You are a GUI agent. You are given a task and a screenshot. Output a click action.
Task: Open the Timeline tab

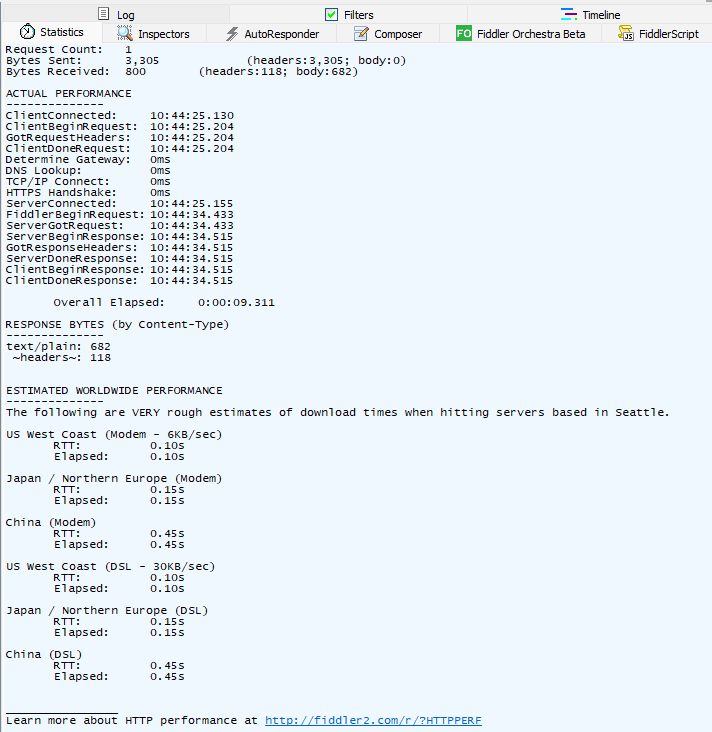click(590, 14)
